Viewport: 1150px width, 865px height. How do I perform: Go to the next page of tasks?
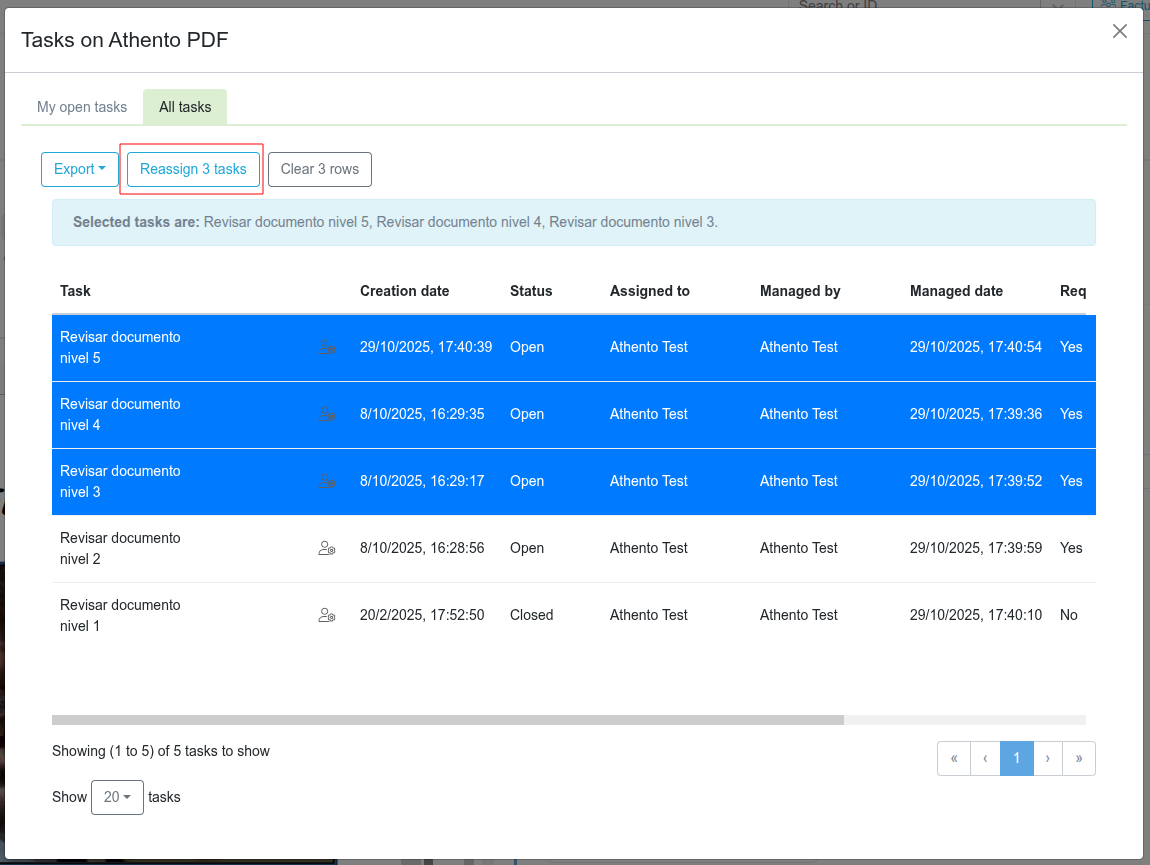coord(1047,758)
